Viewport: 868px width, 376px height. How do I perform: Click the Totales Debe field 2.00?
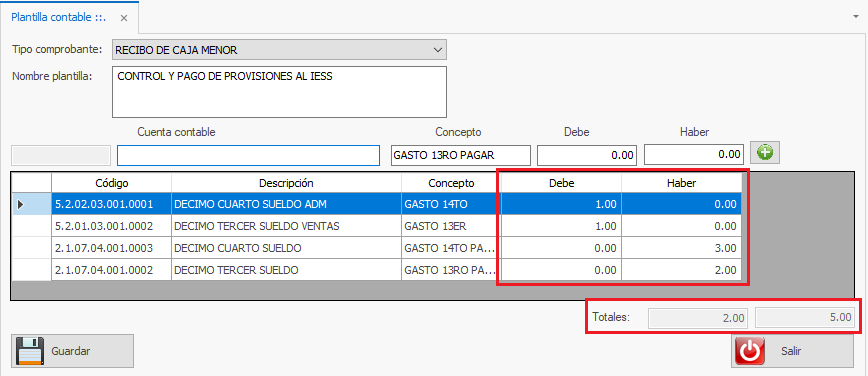point(699,318)
